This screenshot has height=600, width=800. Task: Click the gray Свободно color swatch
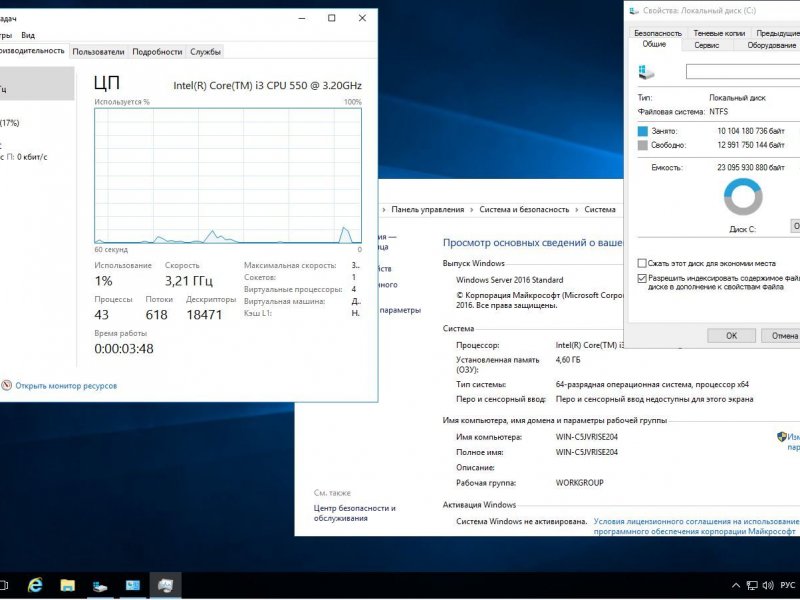tap(643, 145)
